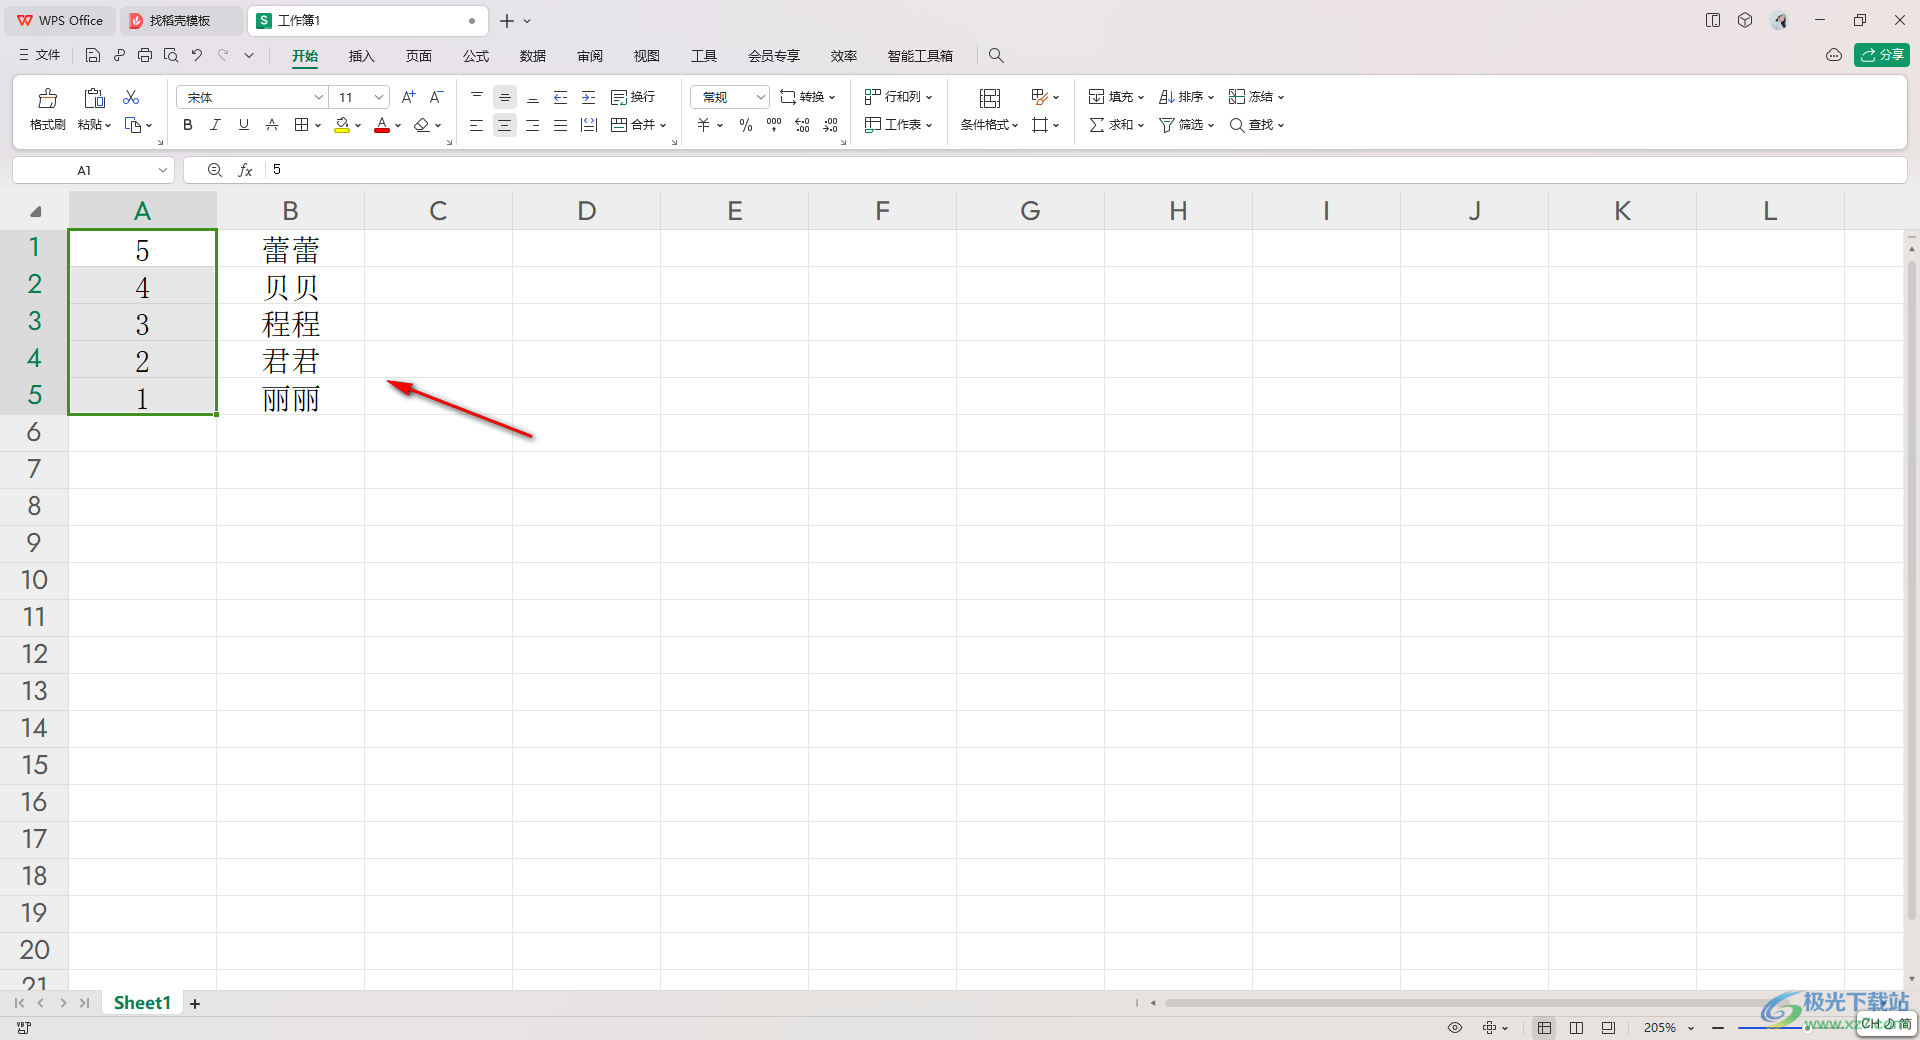Click the formula bar input showing 5
This screenshot has height=1040, width=1920.
point(1085,170)
